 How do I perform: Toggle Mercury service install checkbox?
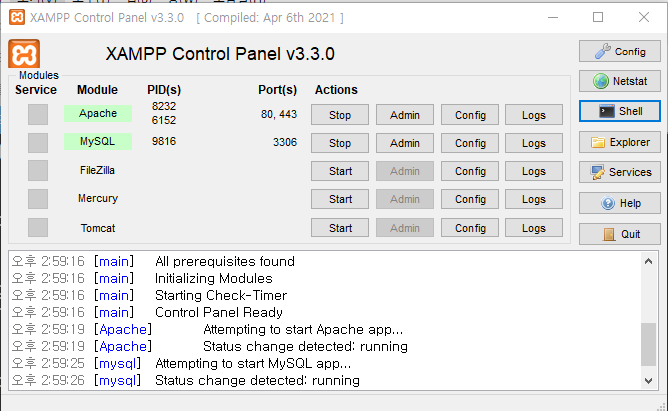38,198
